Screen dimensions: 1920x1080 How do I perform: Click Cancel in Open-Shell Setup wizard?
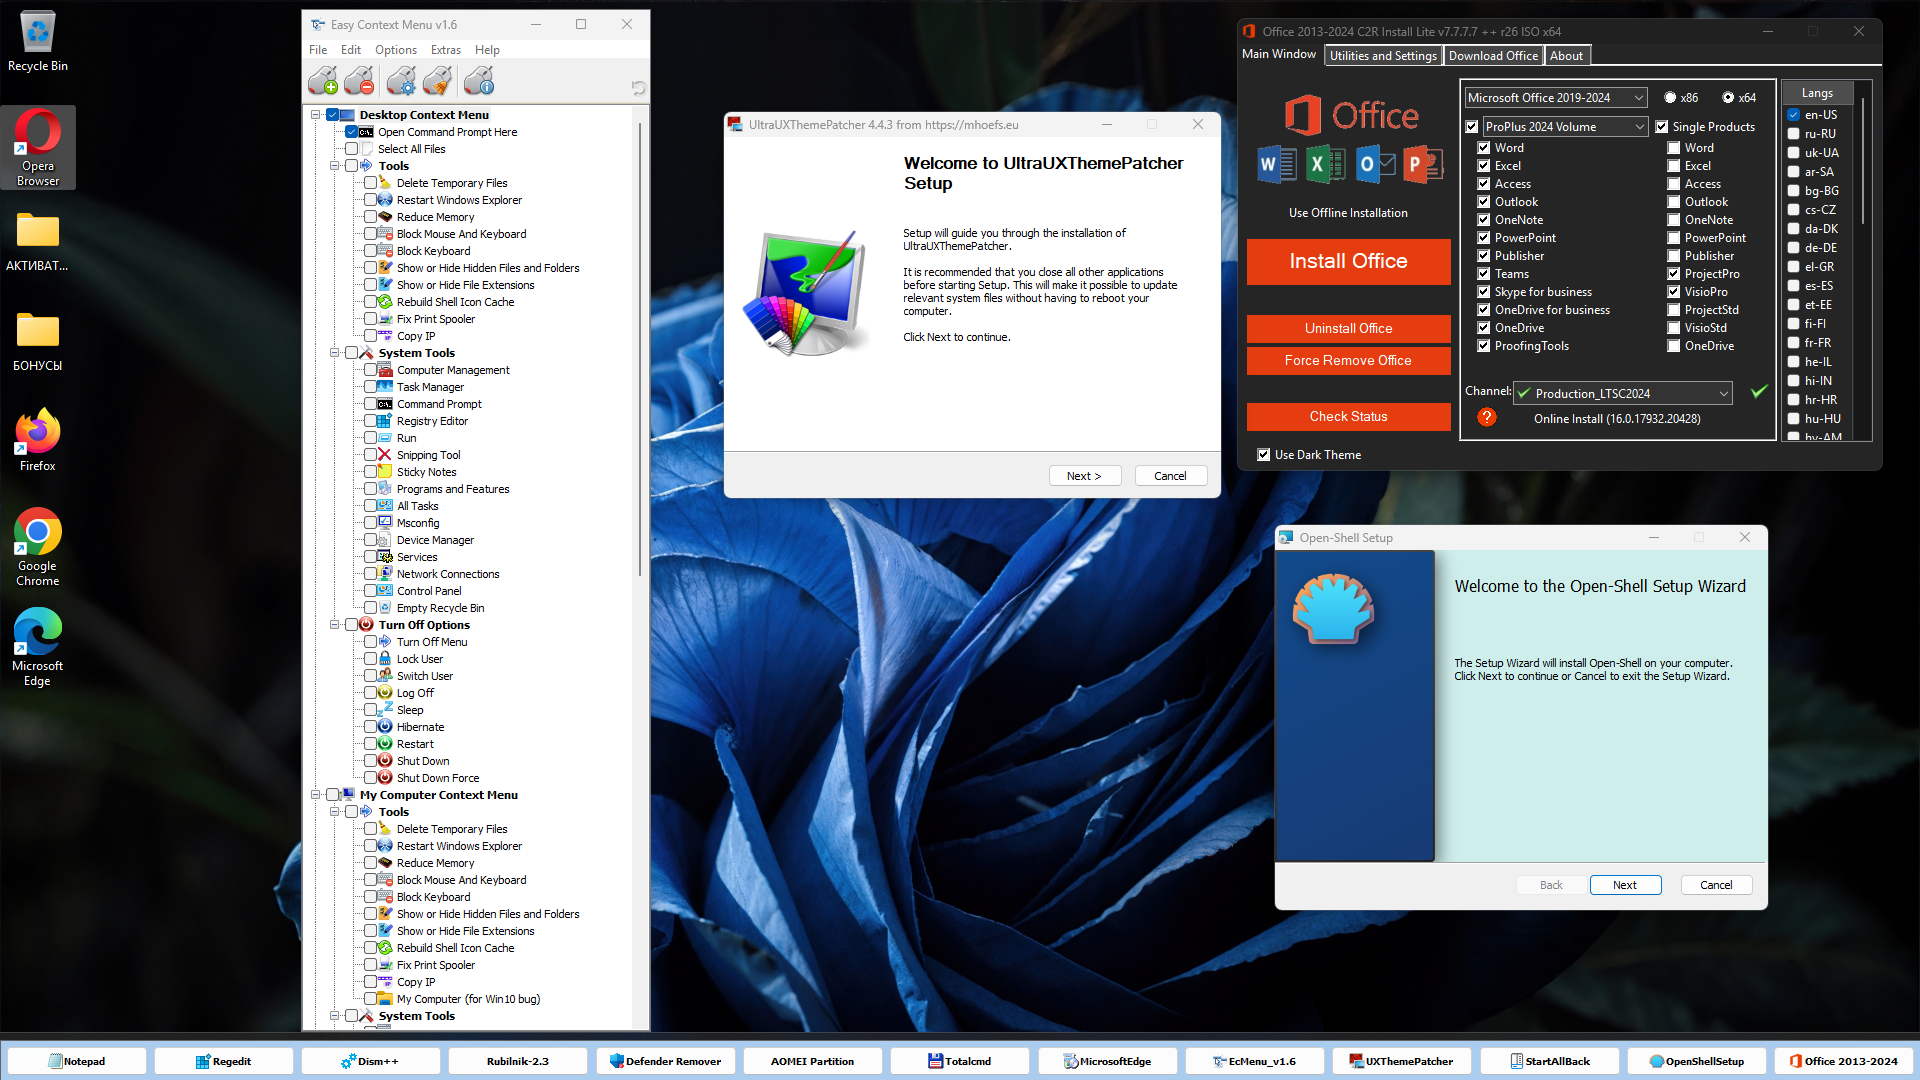pyautogui.click(x=1716, y=885)
